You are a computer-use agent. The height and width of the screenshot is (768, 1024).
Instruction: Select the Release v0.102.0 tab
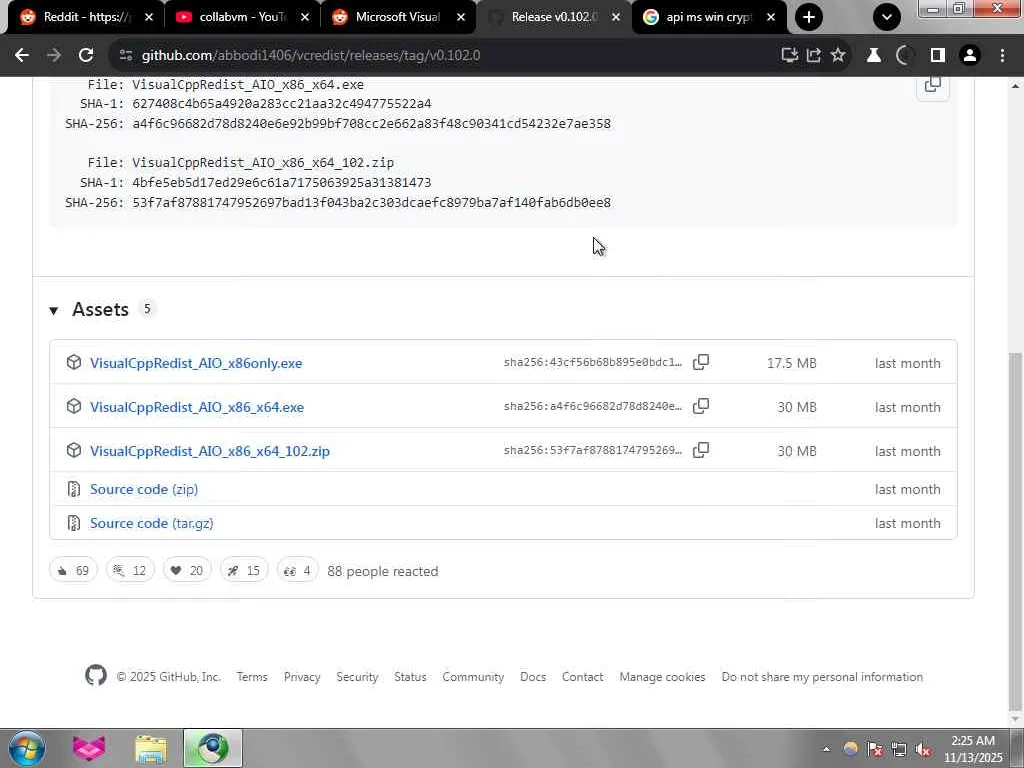pos(554,17)
